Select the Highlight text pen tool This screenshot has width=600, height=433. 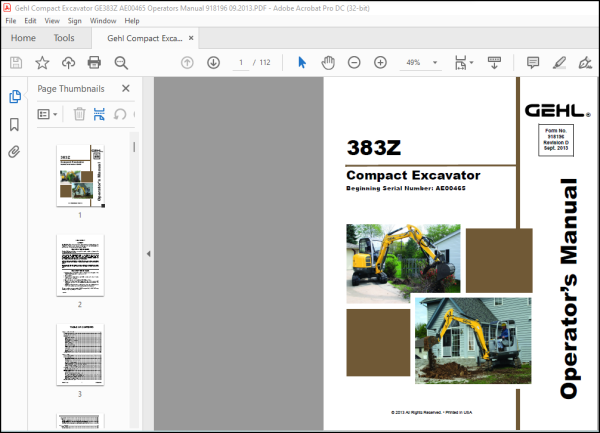[559, 62]
